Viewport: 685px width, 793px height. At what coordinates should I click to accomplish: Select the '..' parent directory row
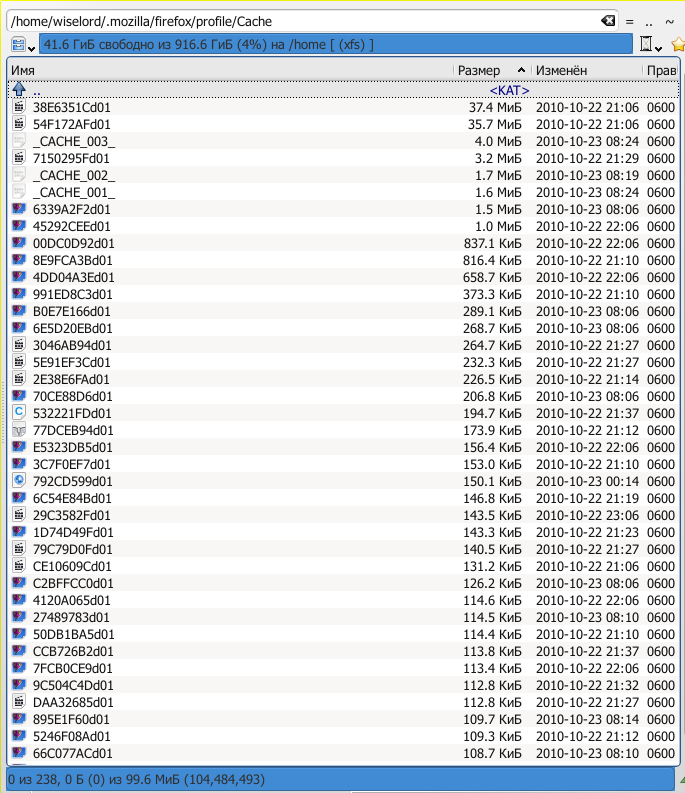(x=344, y=90)
